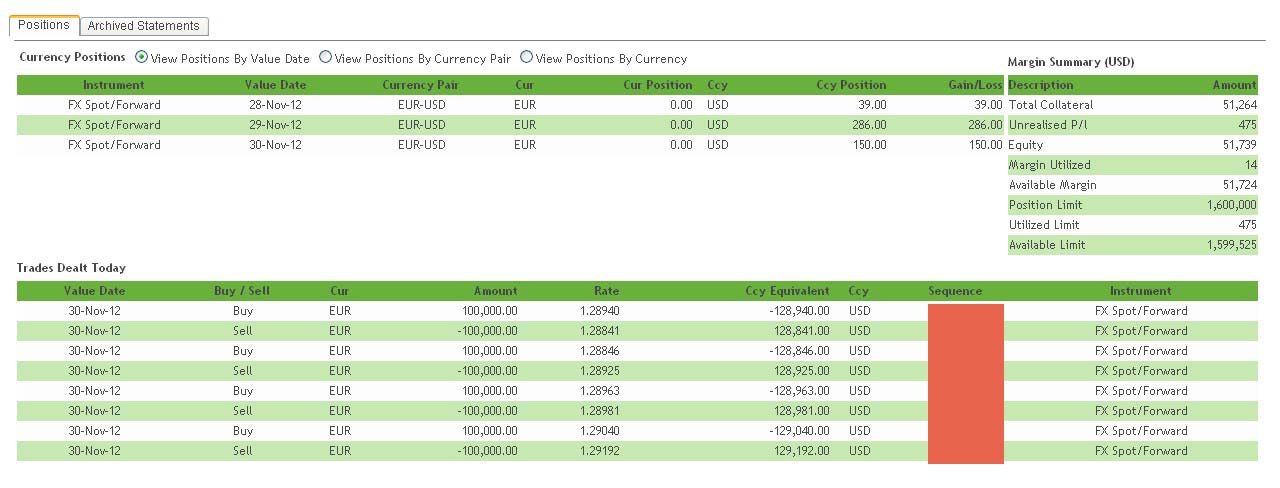Viewport: 1280px width, 488px height.
Task: Open the Archived Statements tab
Action: point(144,26)
